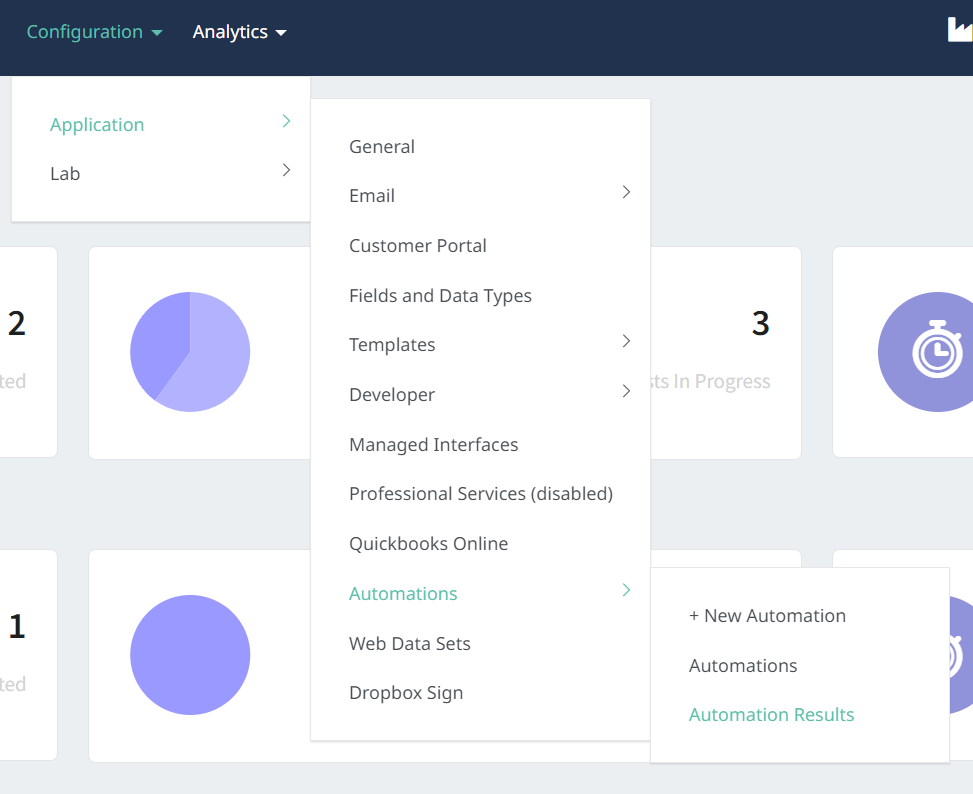
Task: Select Web Data Sets
Action: coord(409,644)
